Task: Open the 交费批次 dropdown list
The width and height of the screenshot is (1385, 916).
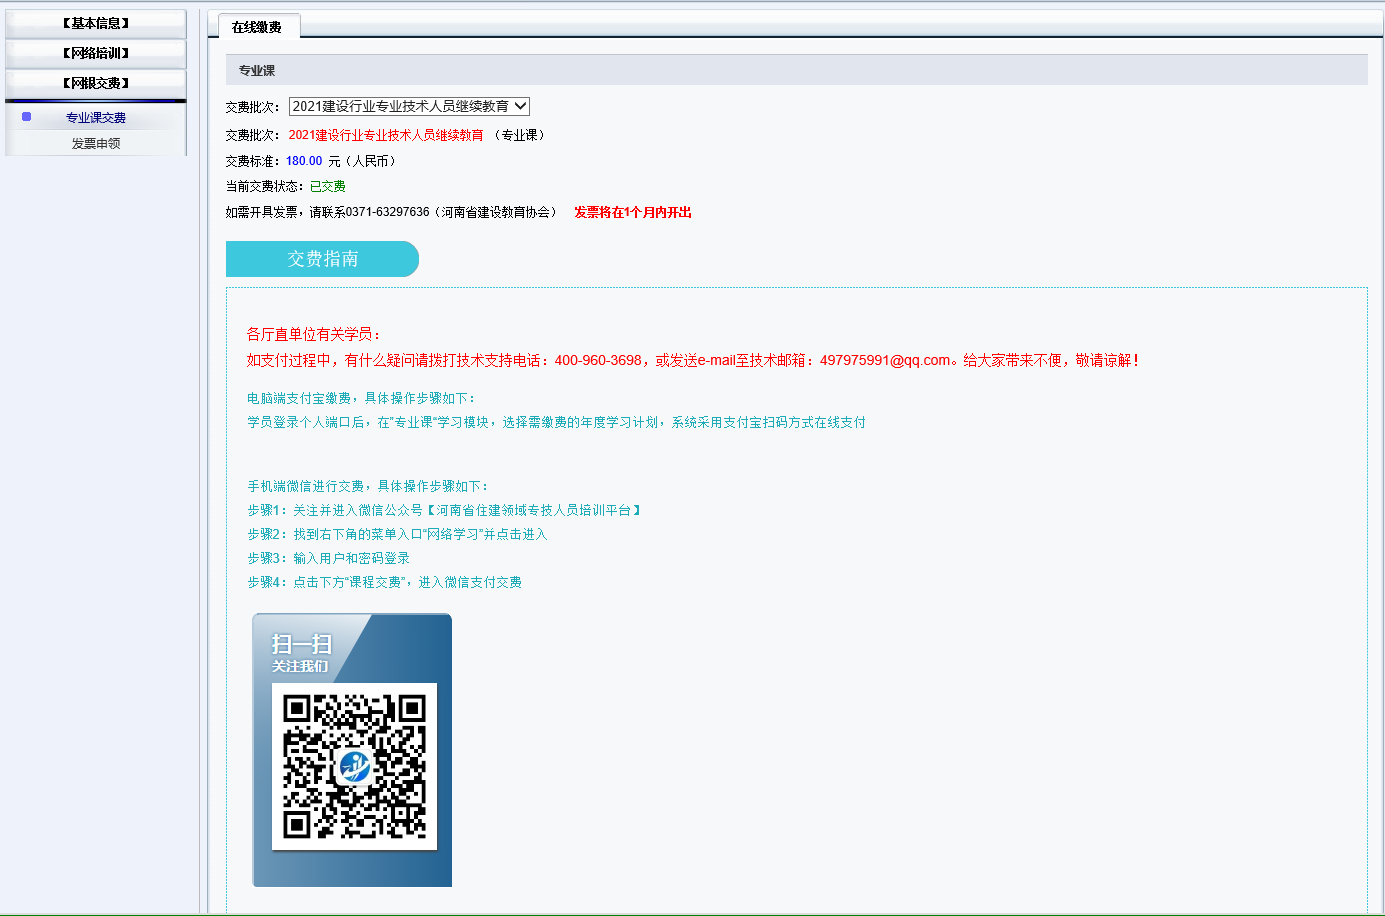Action: (409, 106)
